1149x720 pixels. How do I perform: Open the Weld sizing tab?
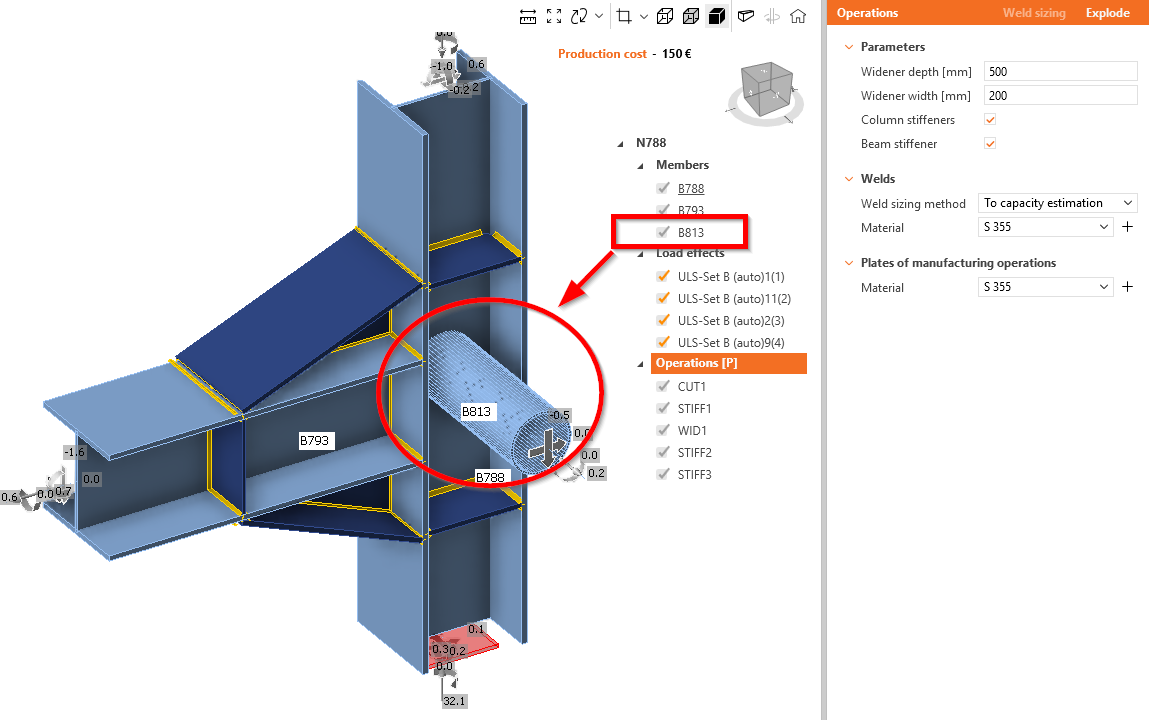point(1034,13)
